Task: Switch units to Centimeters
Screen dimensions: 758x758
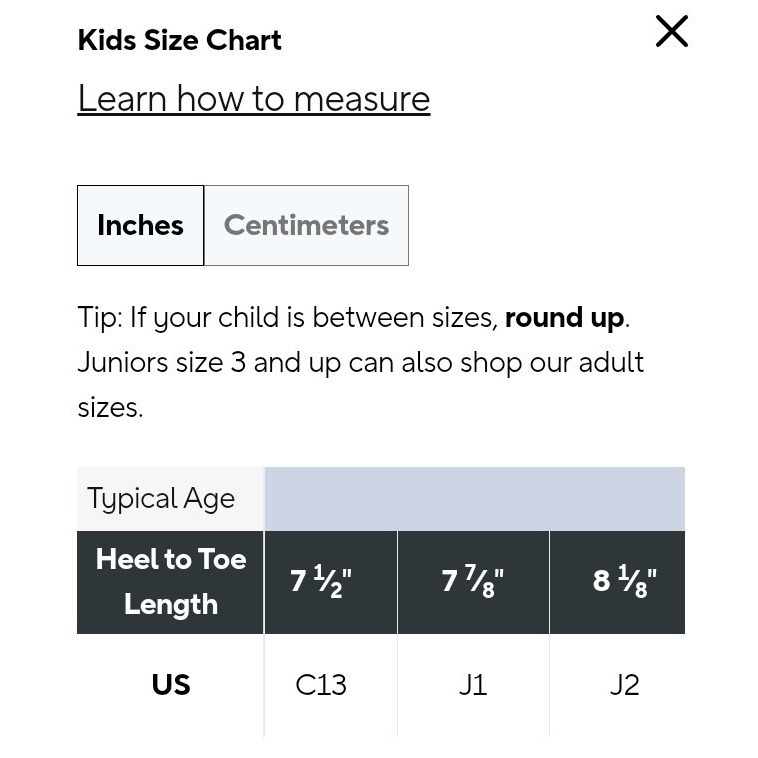Action: pyautogui.click(x=306, y=225)
